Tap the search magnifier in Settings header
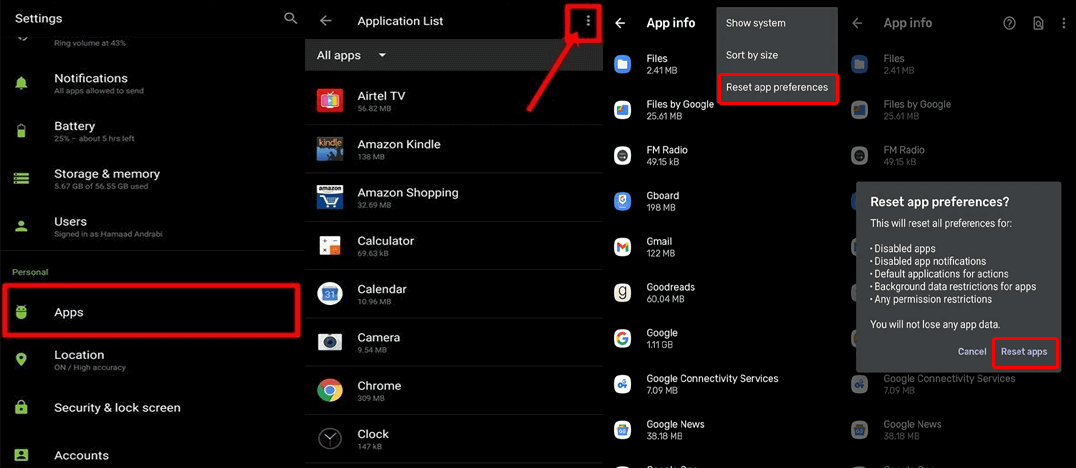Image resolution: width=1076 pixels, height=468 pixels. tap(290, 19)
